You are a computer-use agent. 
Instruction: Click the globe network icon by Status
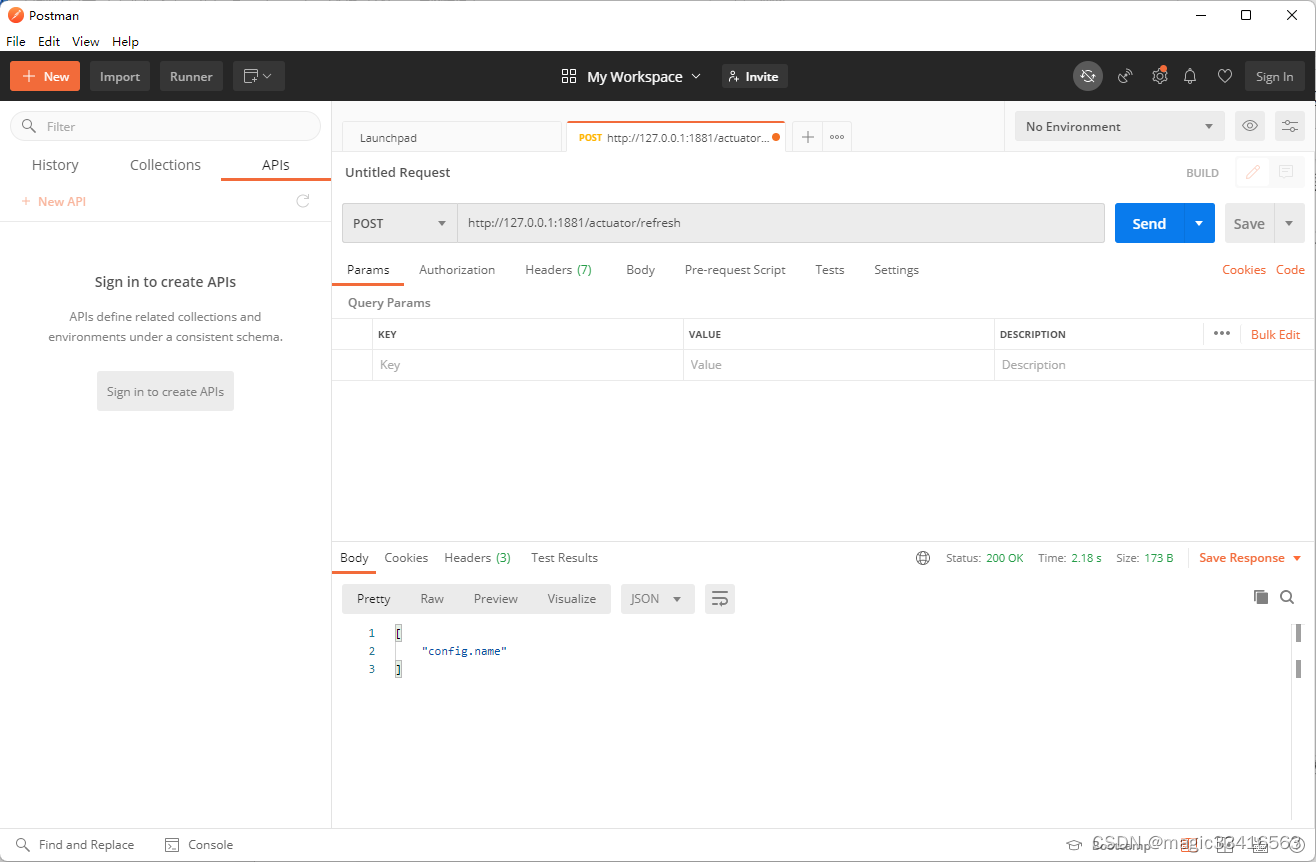click(923, 558)
